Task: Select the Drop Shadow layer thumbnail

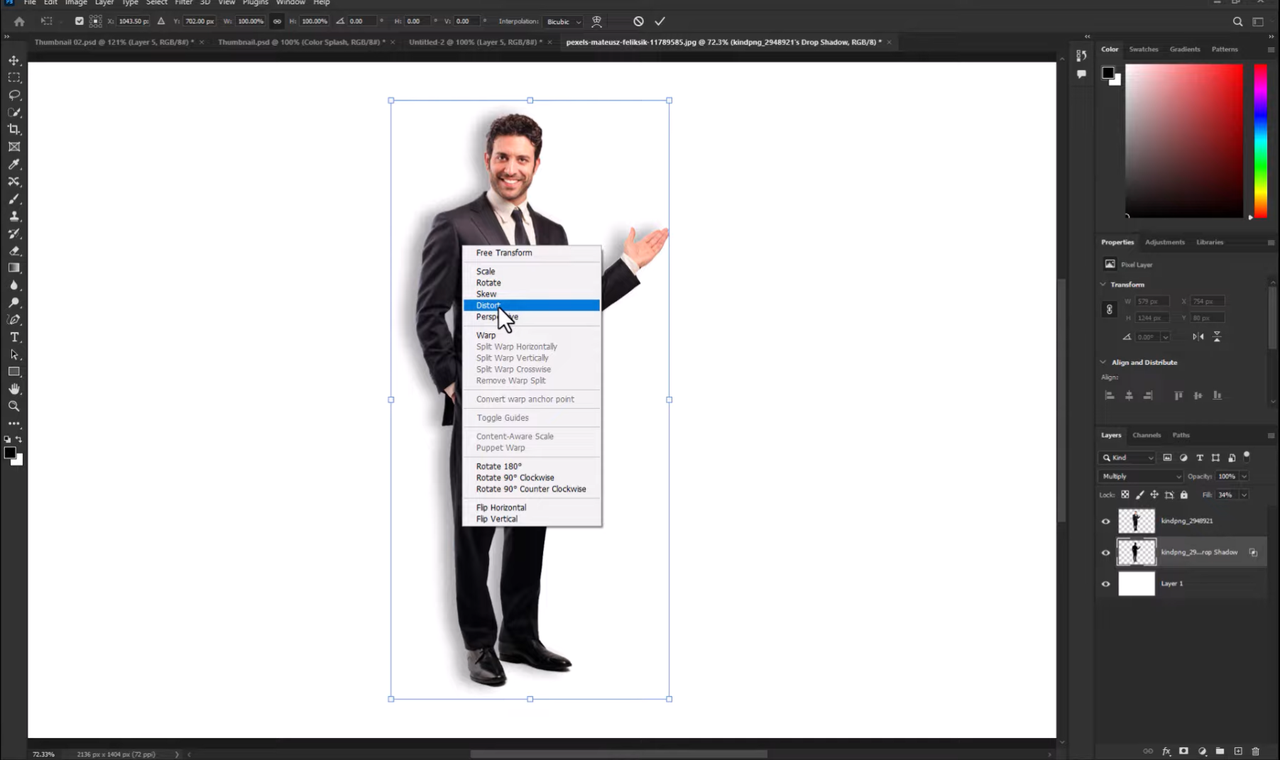Action: point(1136,552)
